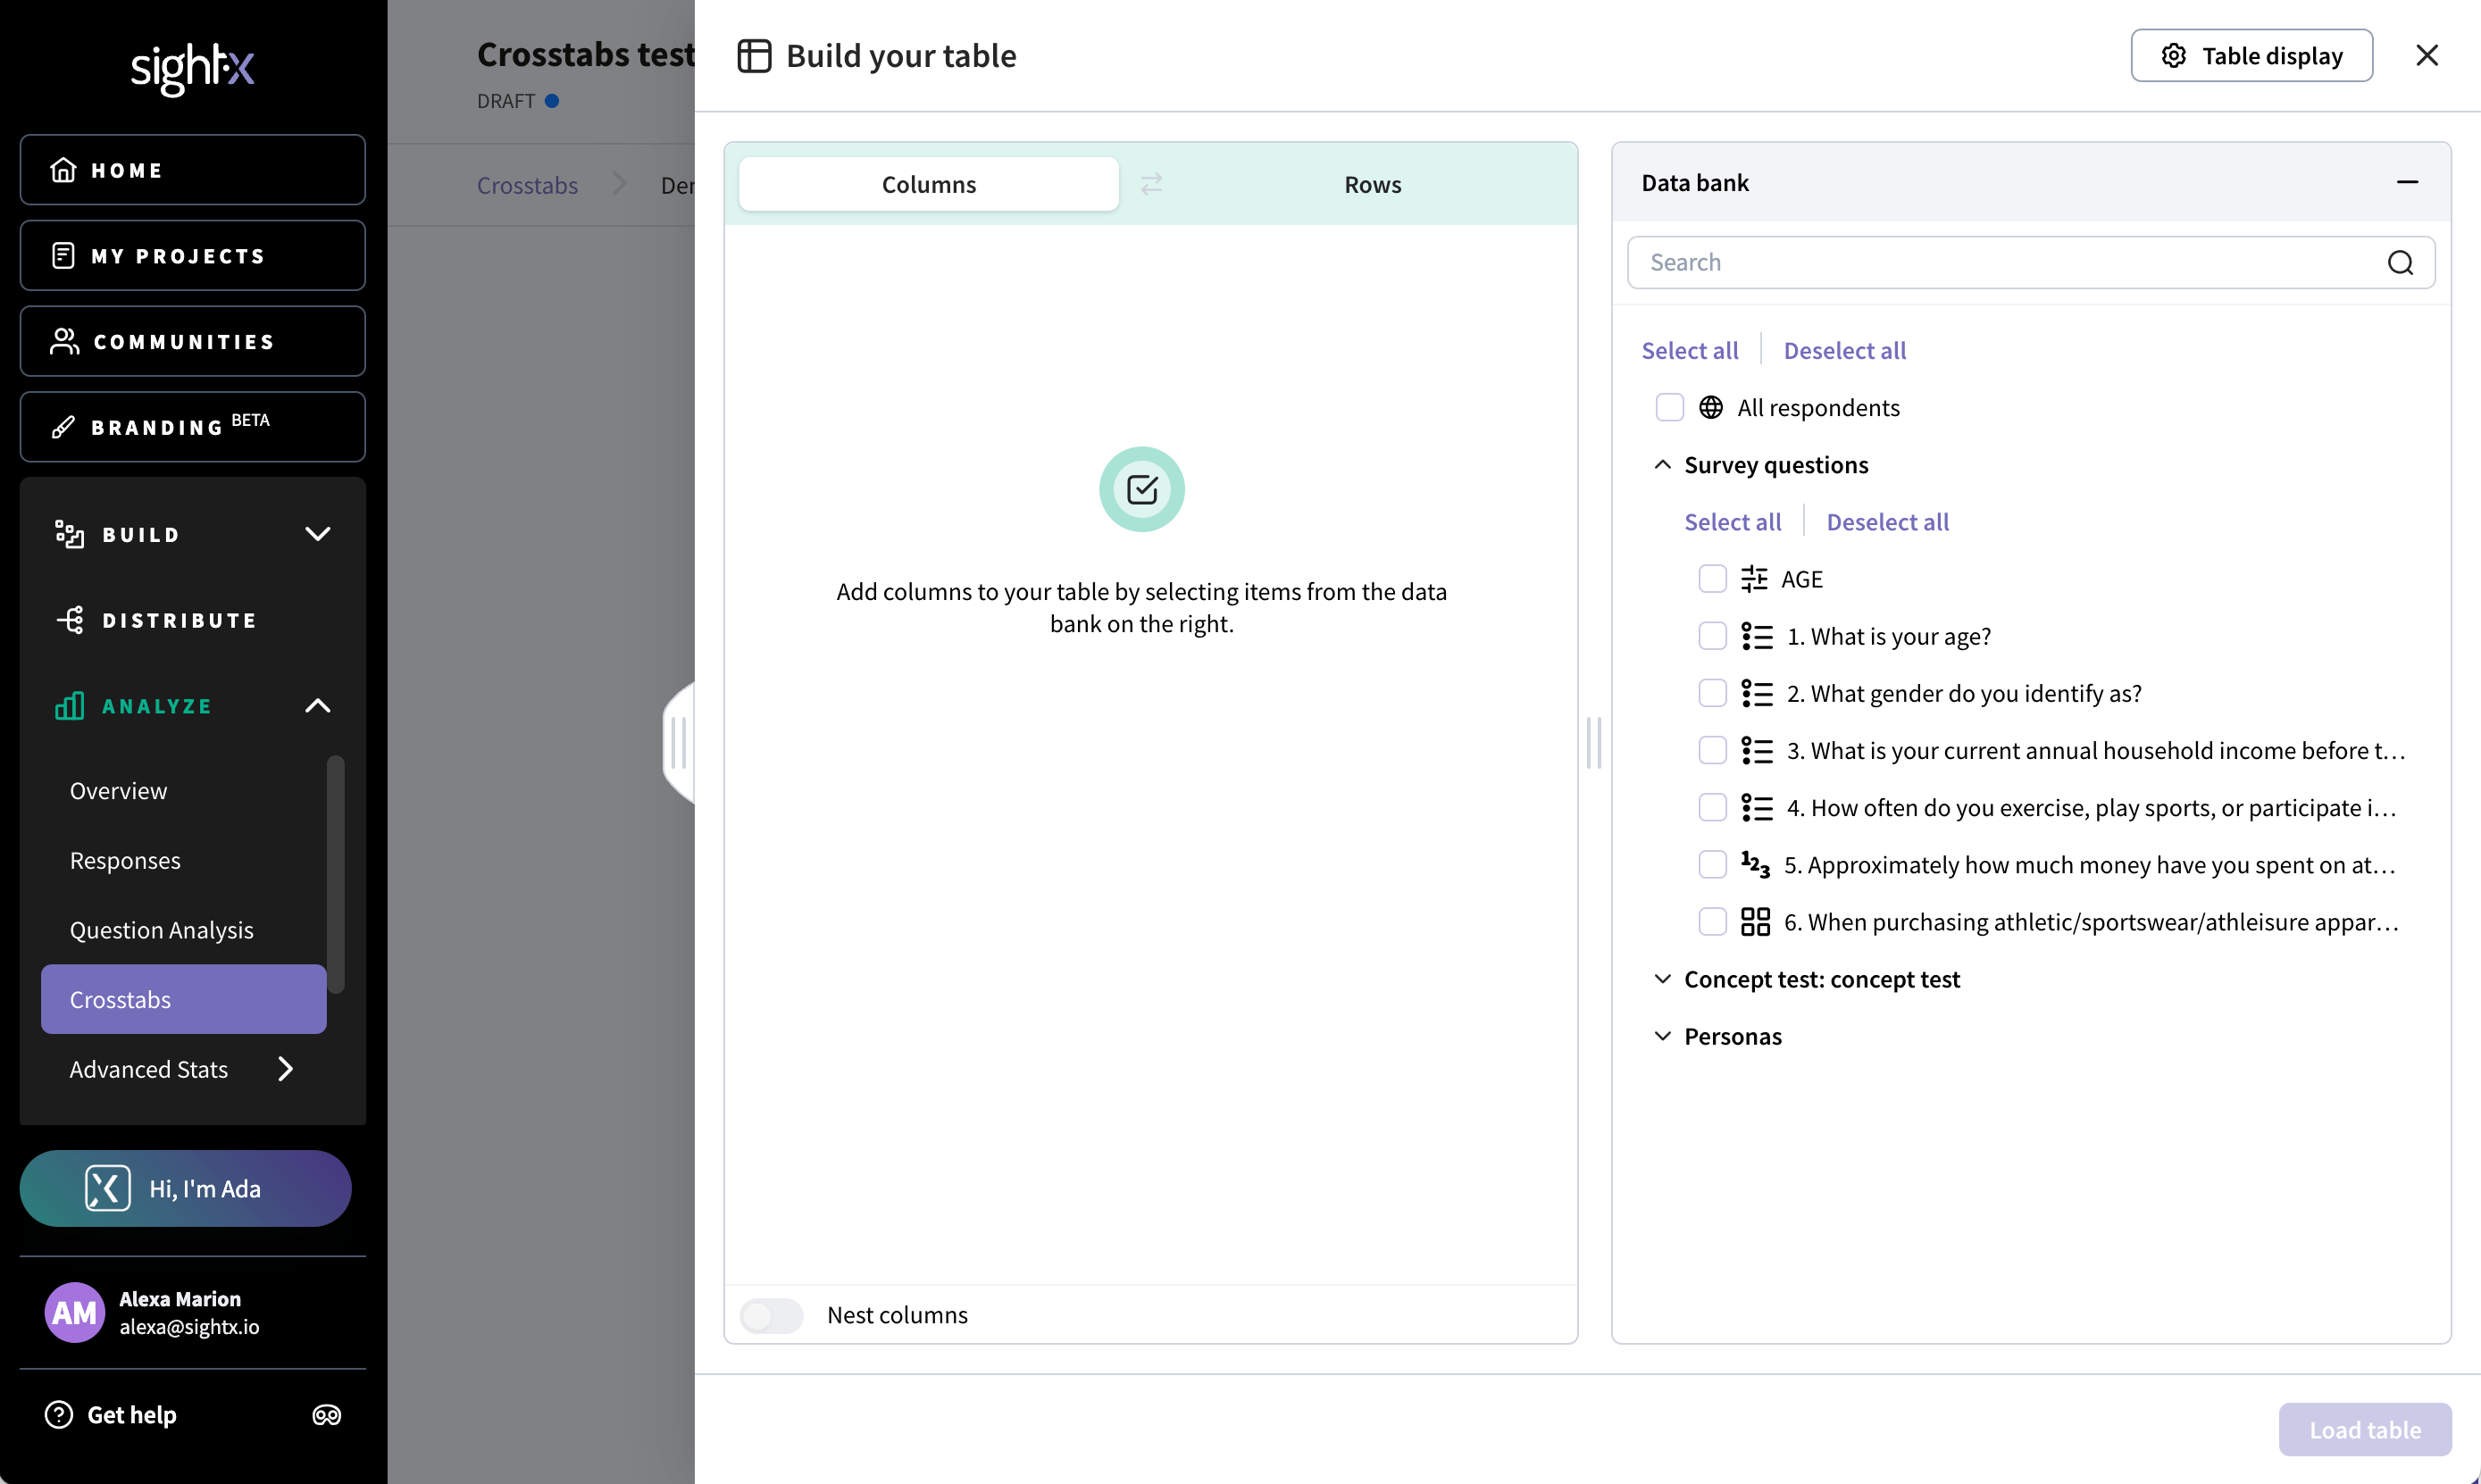Viewport: 2481px width, 1484px height.
Task: Check the household income question checkbox
Action: coord(1713,750)
